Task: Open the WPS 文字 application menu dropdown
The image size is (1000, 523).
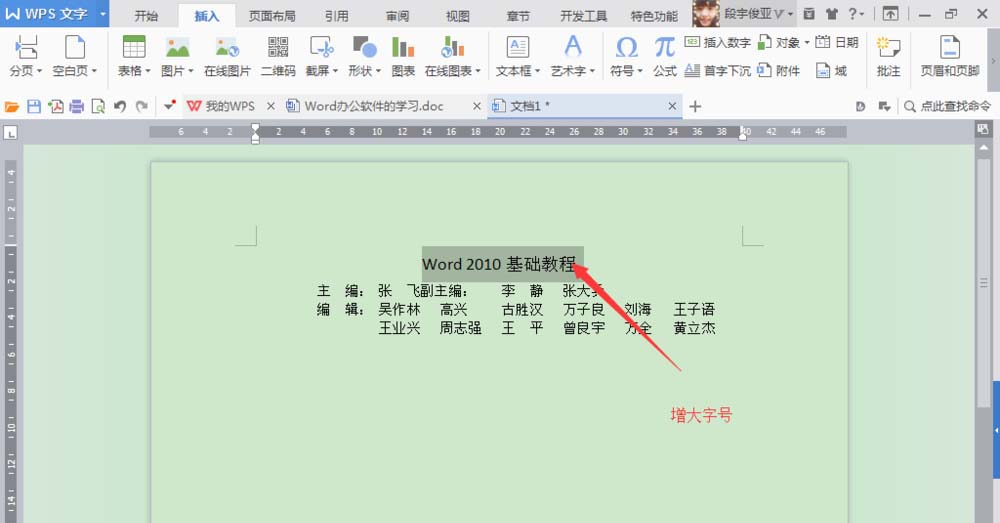Action: tap(103, 13)
